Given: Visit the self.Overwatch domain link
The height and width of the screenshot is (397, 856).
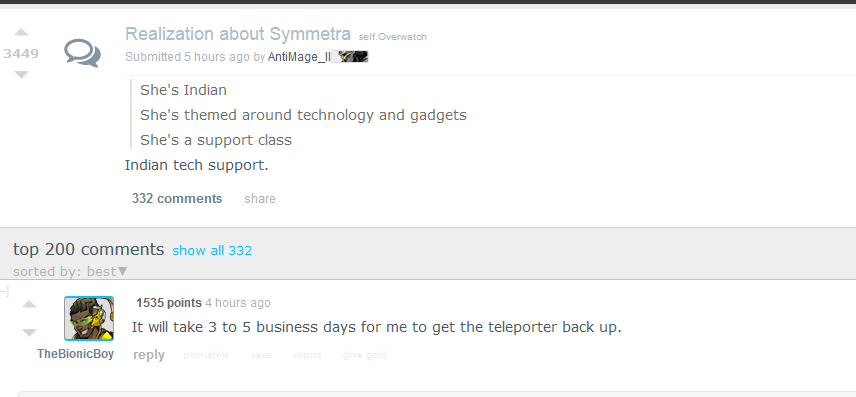Looking at the screenshot, I should 393,37.
